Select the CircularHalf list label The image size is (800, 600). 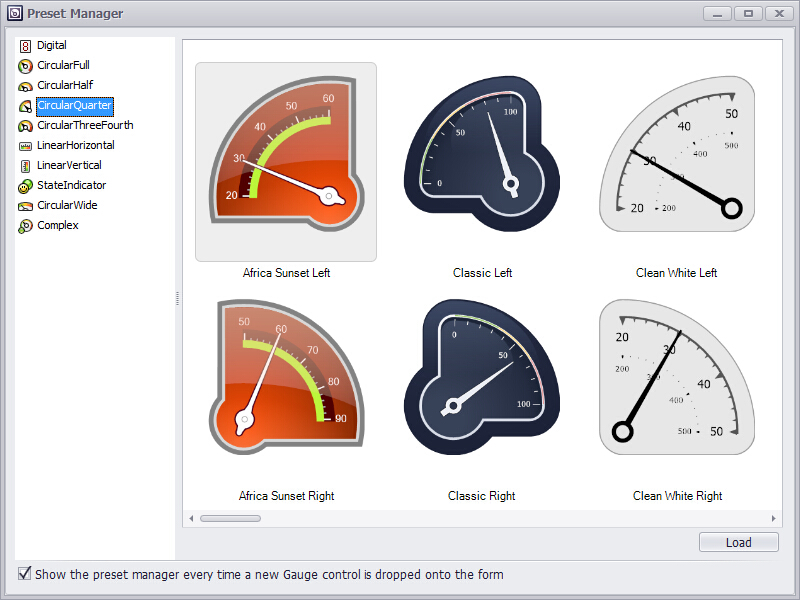pyautogui.click(x=65, y=85)
